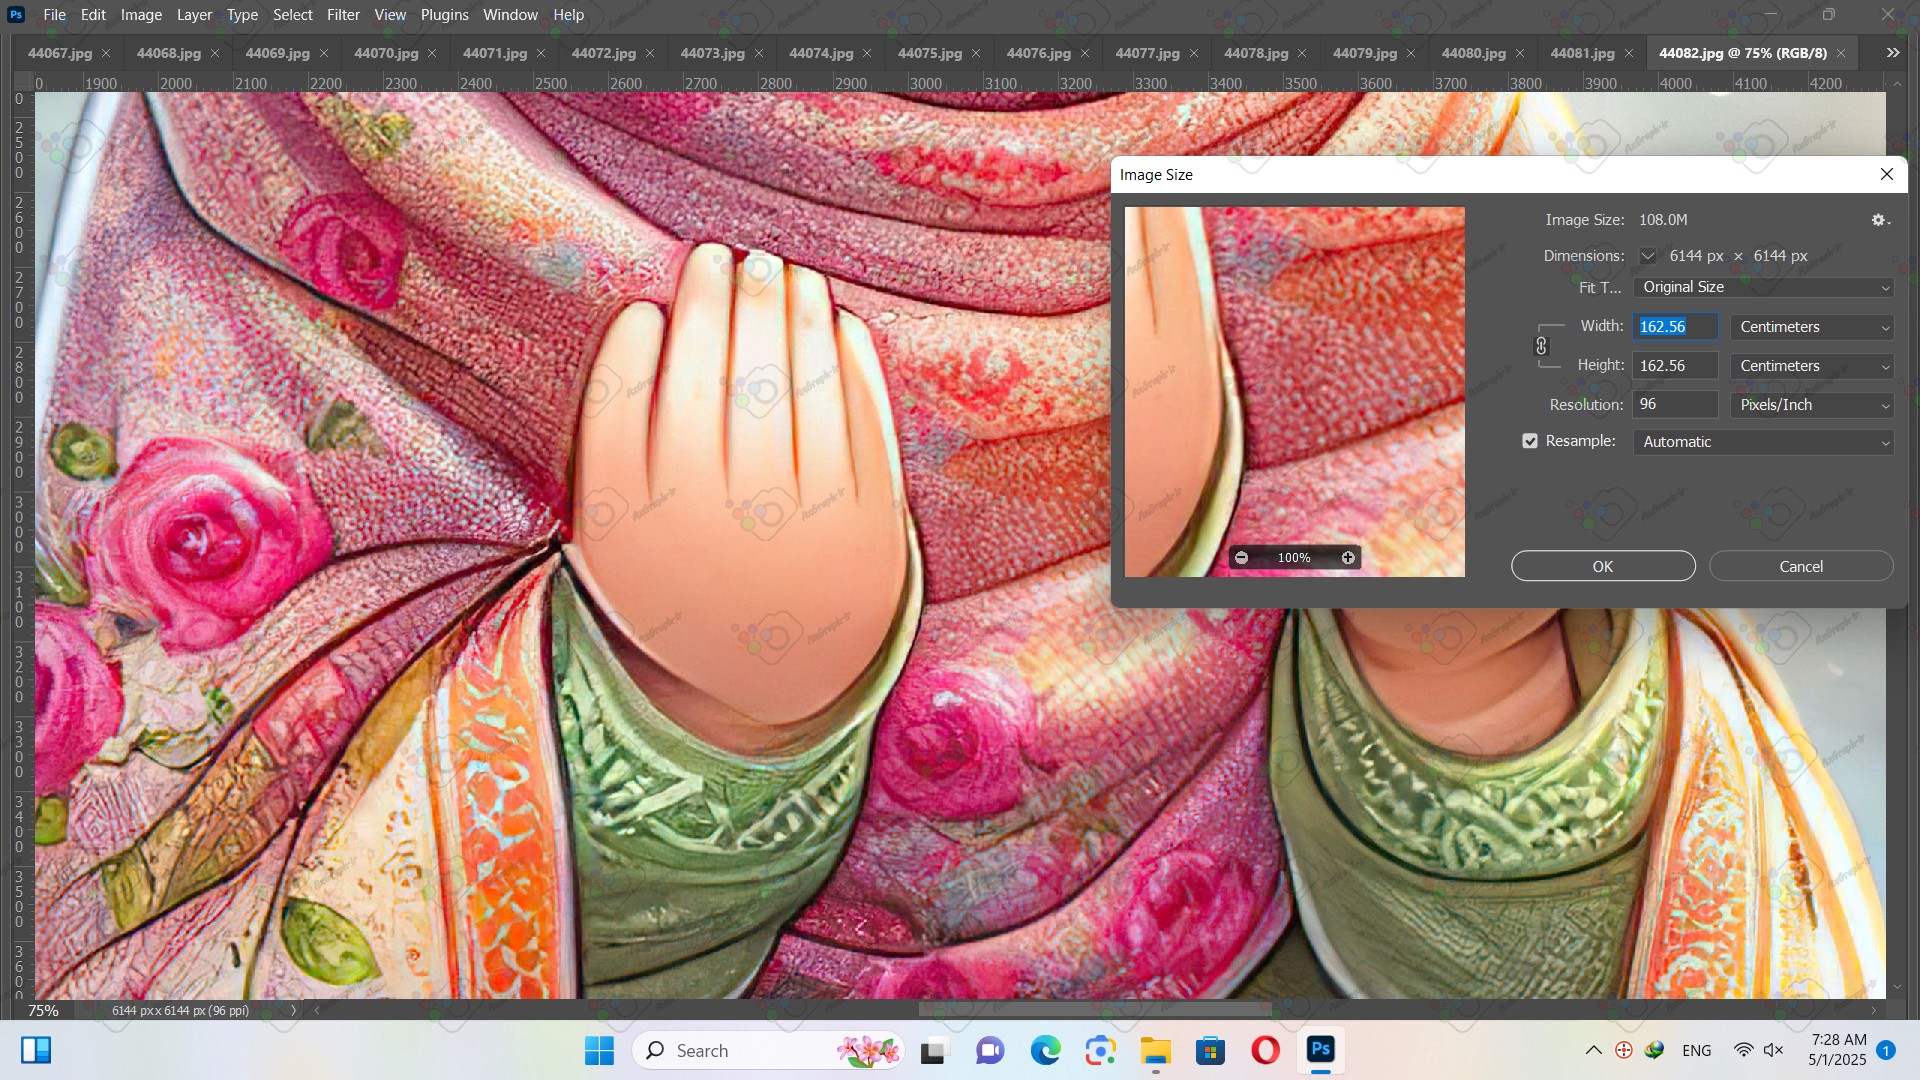
Task: Show hidden system tray icons
Action: coord(1594,1051)
